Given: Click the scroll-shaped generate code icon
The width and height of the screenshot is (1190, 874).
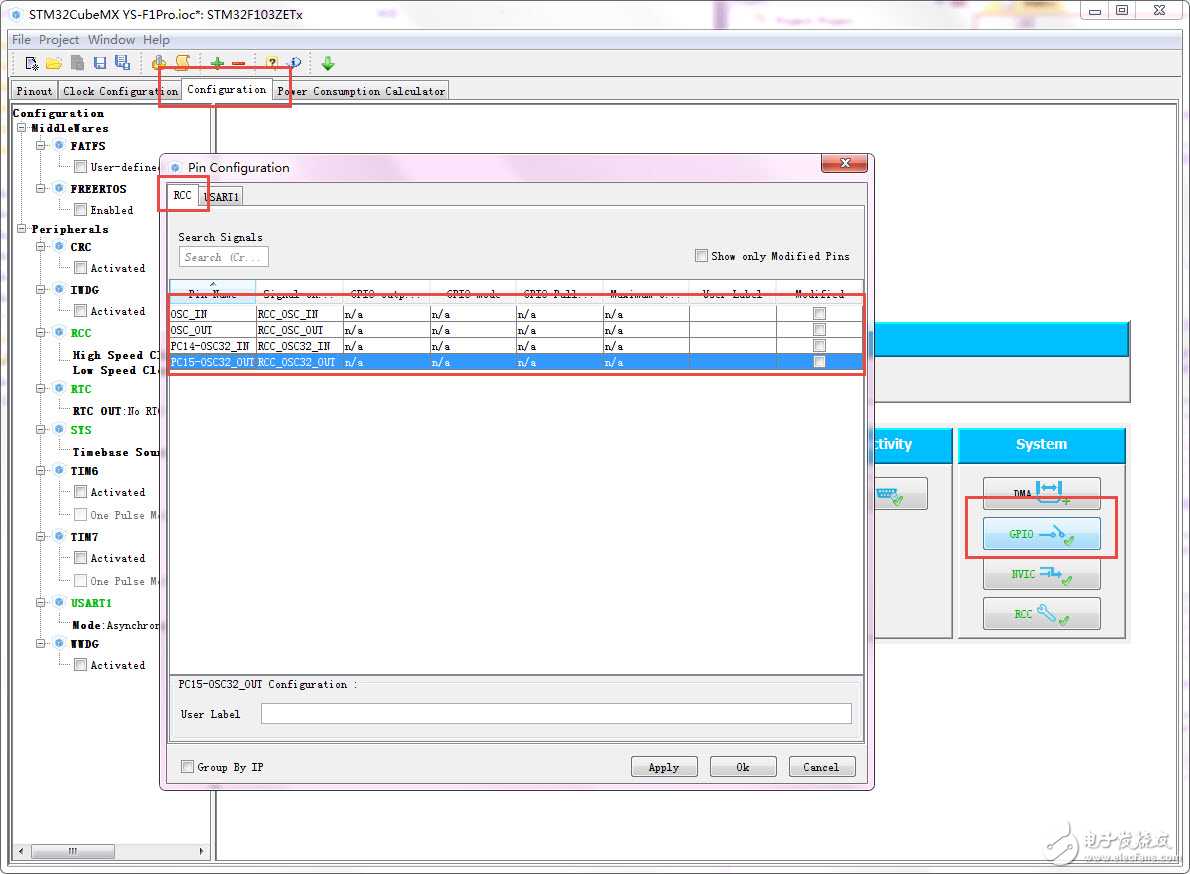Looking at the screenshot, I should click(183, 63).
